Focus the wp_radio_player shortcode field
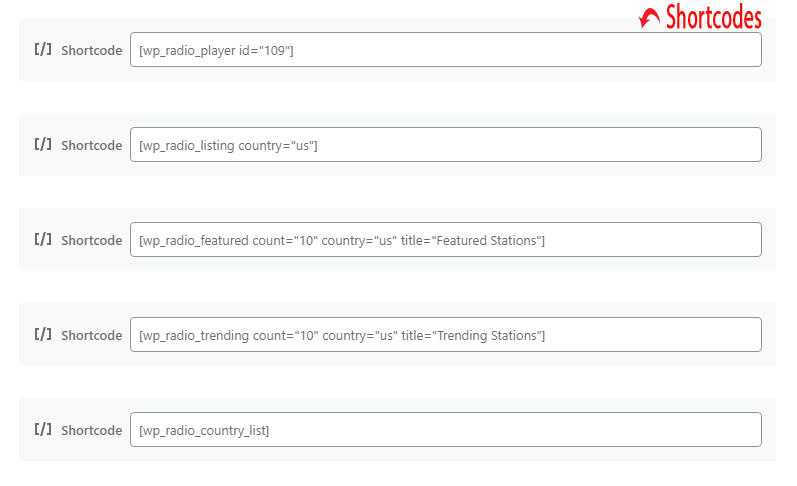 [x=445, y=50]
